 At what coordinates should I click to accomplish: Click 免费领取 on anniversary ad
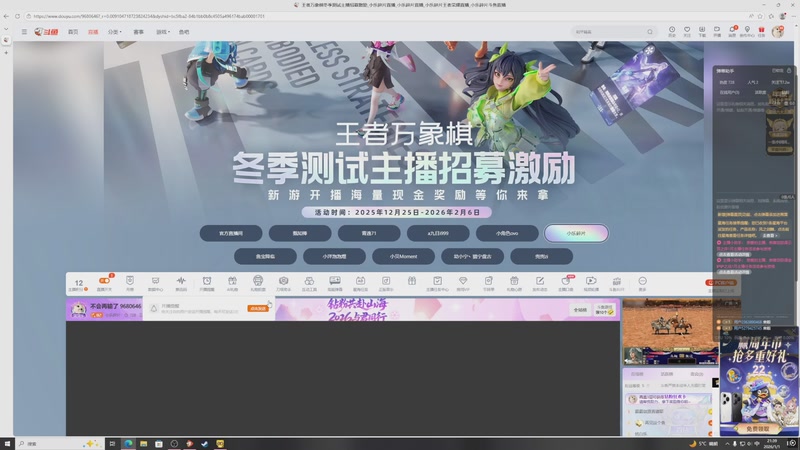(x=758, y=429)
